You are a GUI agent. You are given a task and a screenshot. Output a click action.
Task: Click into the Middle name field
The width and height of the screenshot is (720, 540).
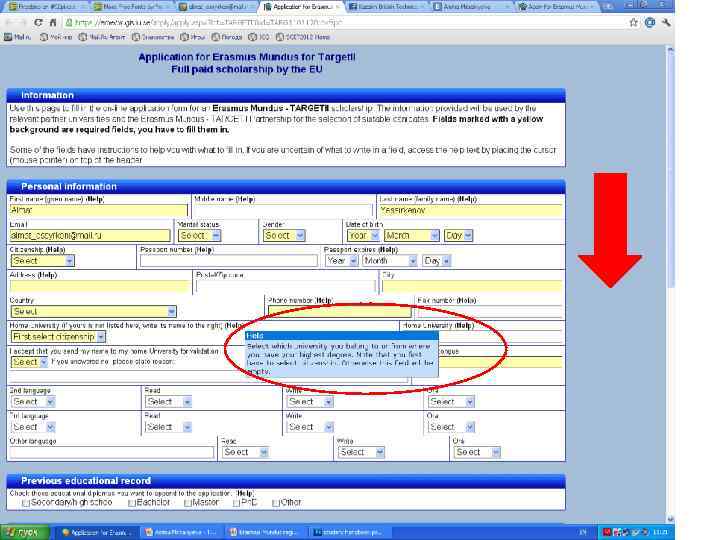click(x=283, y=210)
